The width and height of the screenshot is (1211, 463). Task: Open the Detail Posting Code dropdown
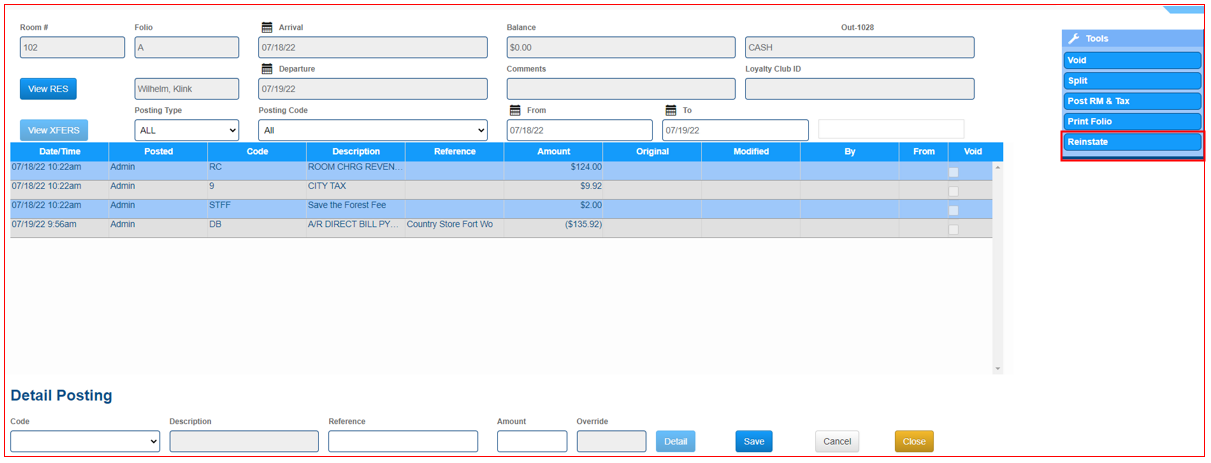click(x=85, y=441)
